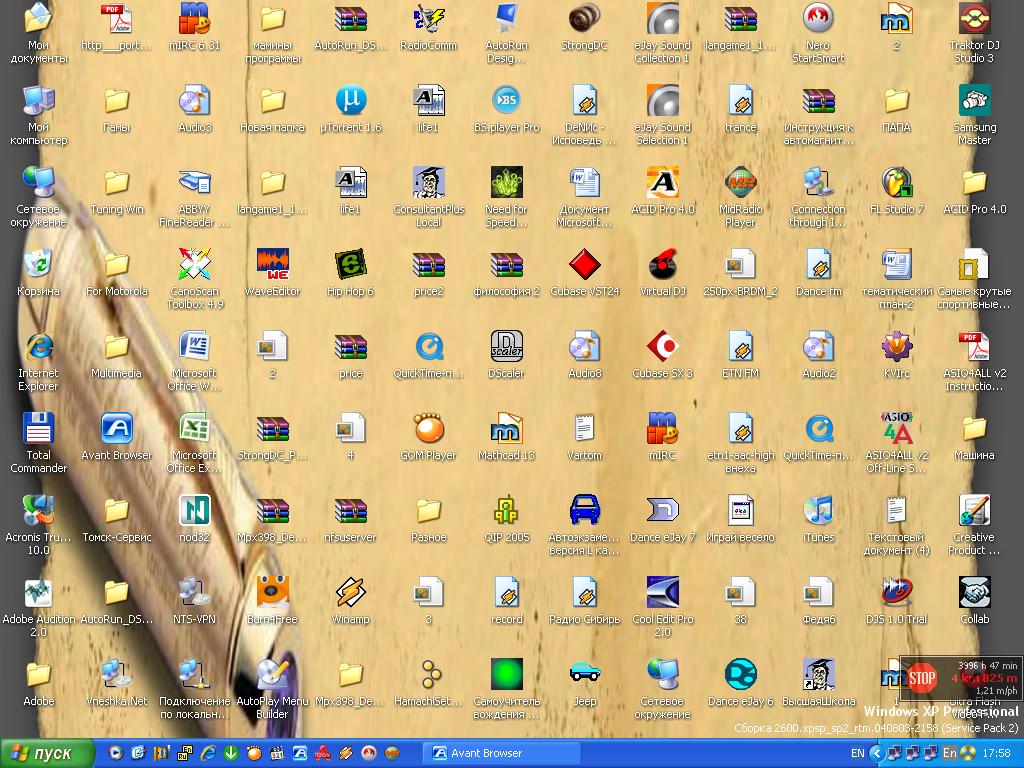Open Total Commander desktop shortcut
1024x768 pixels.
[x=39, y=429]
